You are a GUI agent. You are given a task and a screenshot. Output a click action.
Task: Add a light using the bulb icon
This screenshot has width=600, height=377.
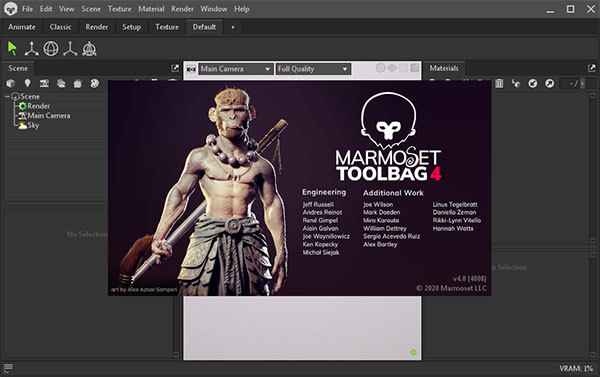click(x=27, y=83)
